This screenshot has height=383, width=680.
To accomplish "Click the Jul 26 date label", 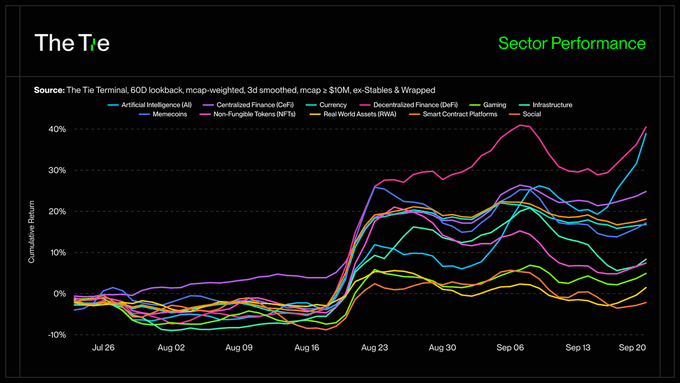I will [103, 347].
